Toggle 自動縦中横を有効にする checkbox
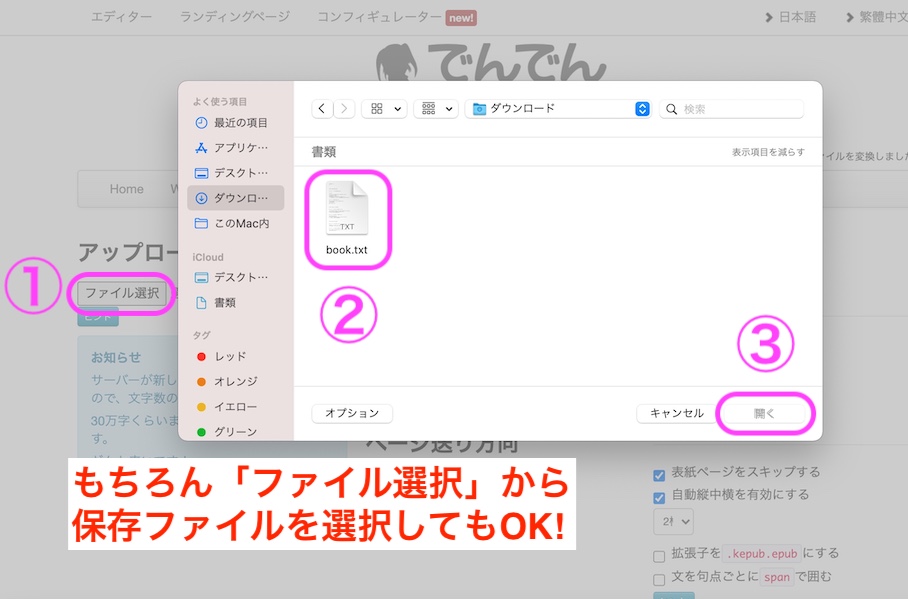The width and height of the screenshot is (908, 599). pos(659,496)
